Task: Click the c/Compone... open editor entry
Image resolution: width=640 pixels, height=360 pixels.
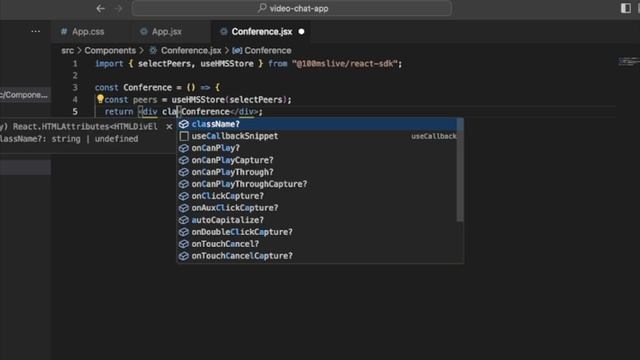Action: pos(24,95)
